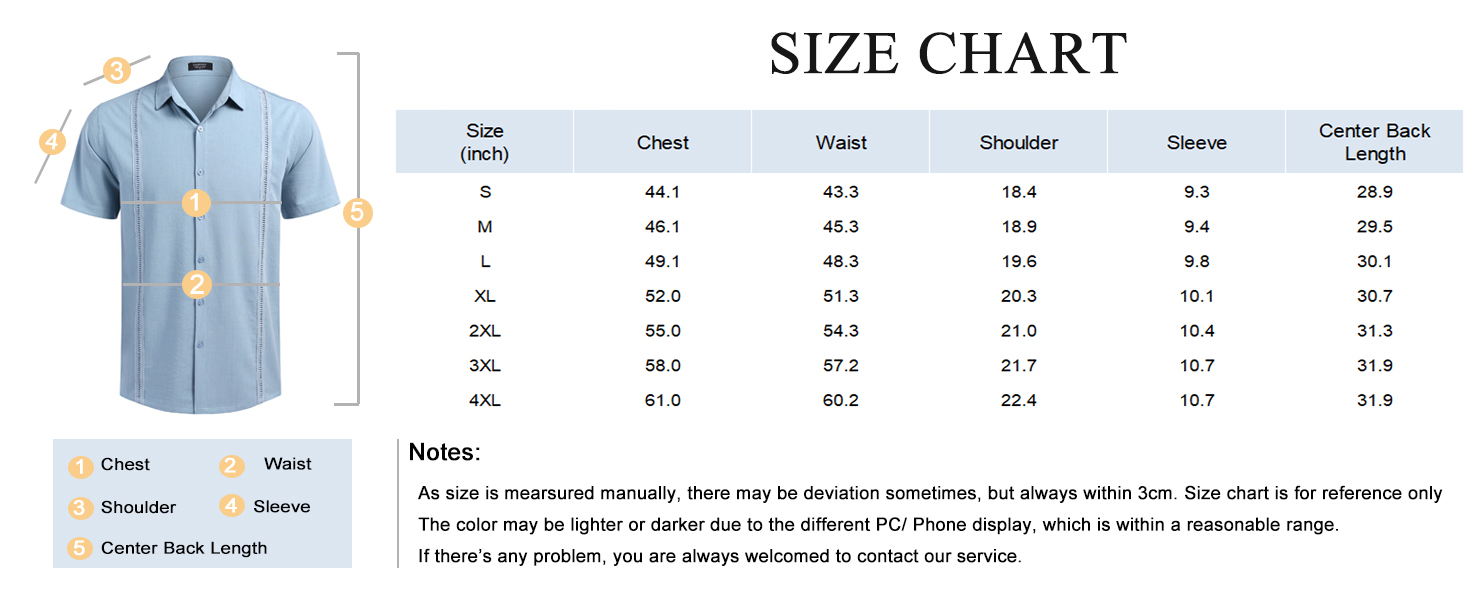Viewport: 1464px width, 600px height.
Task: Select the 4XL size row label
Action: pos(485,400)
